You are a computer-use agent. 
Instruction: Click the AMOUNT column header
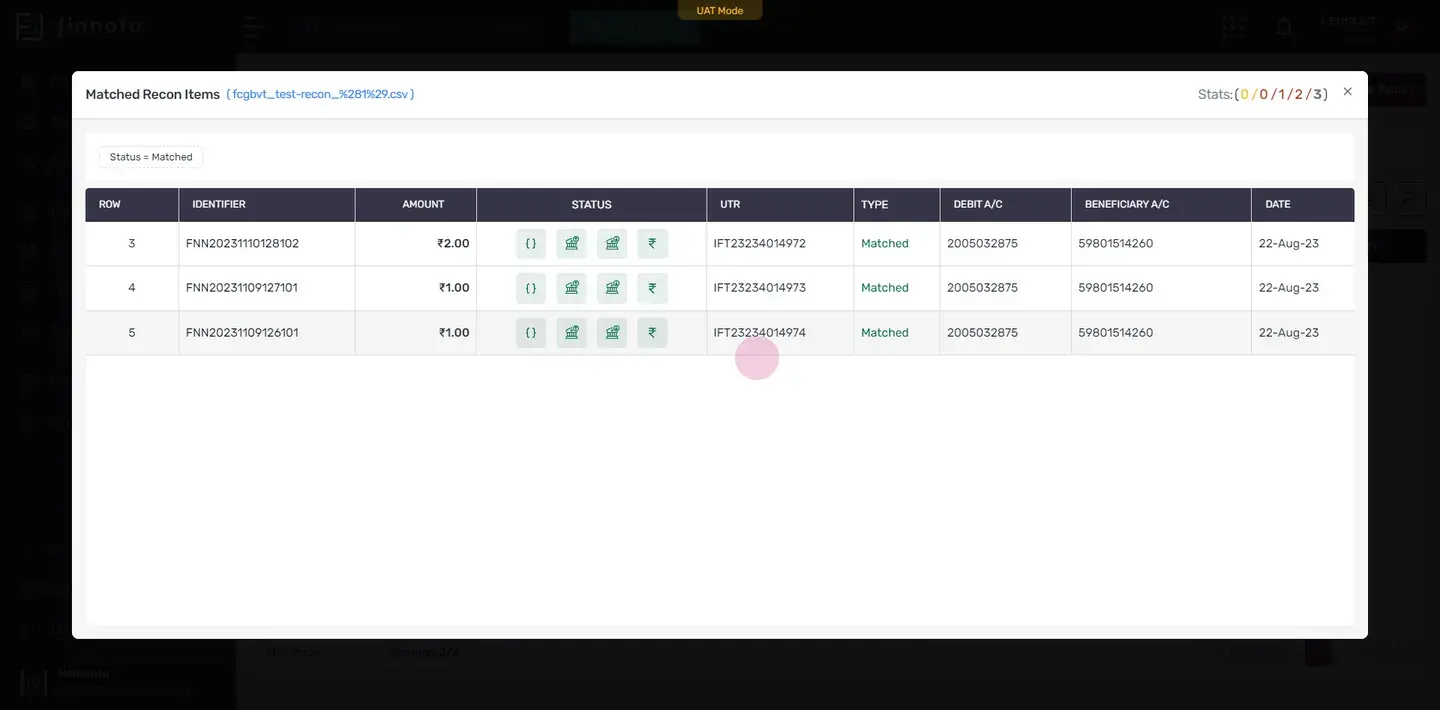416,204
